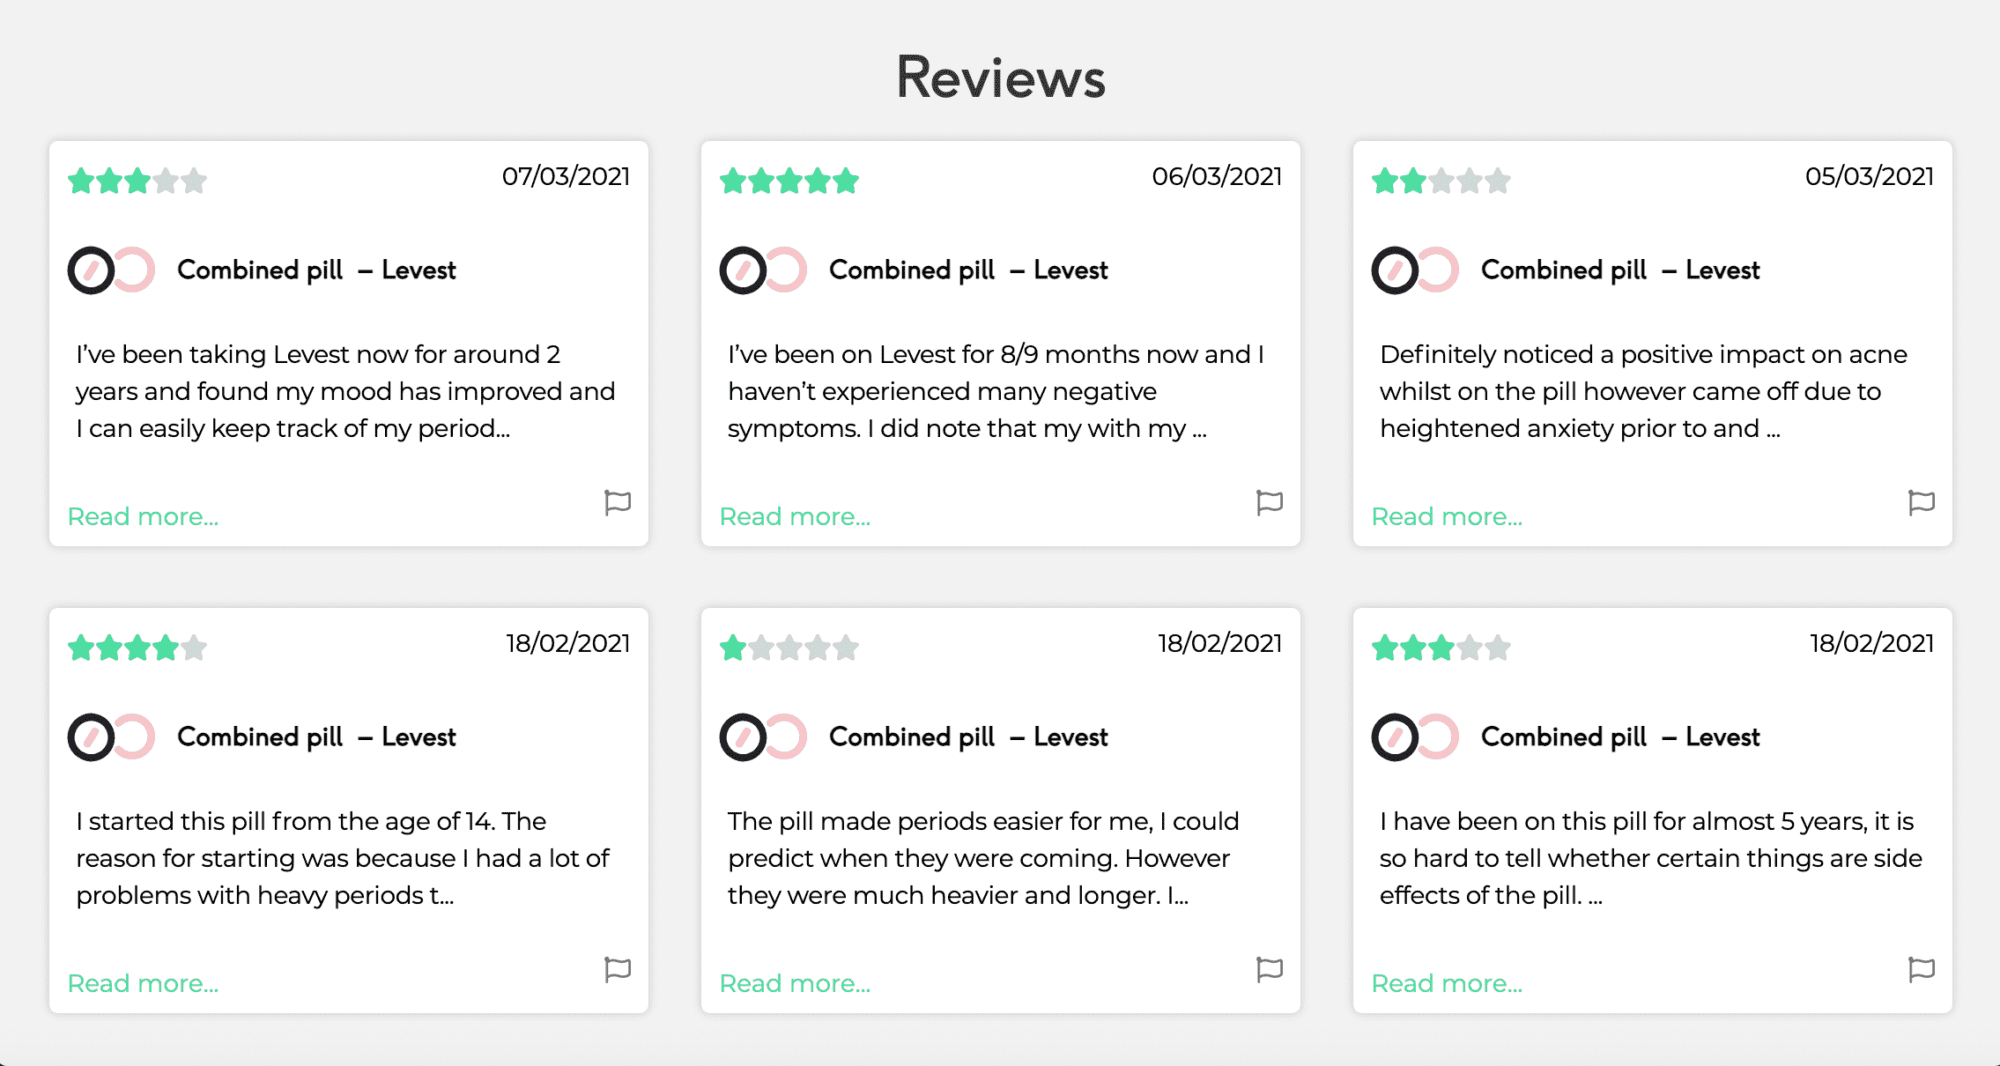
Task: Expand the heavier periods review text
Action: click(795, 983)
